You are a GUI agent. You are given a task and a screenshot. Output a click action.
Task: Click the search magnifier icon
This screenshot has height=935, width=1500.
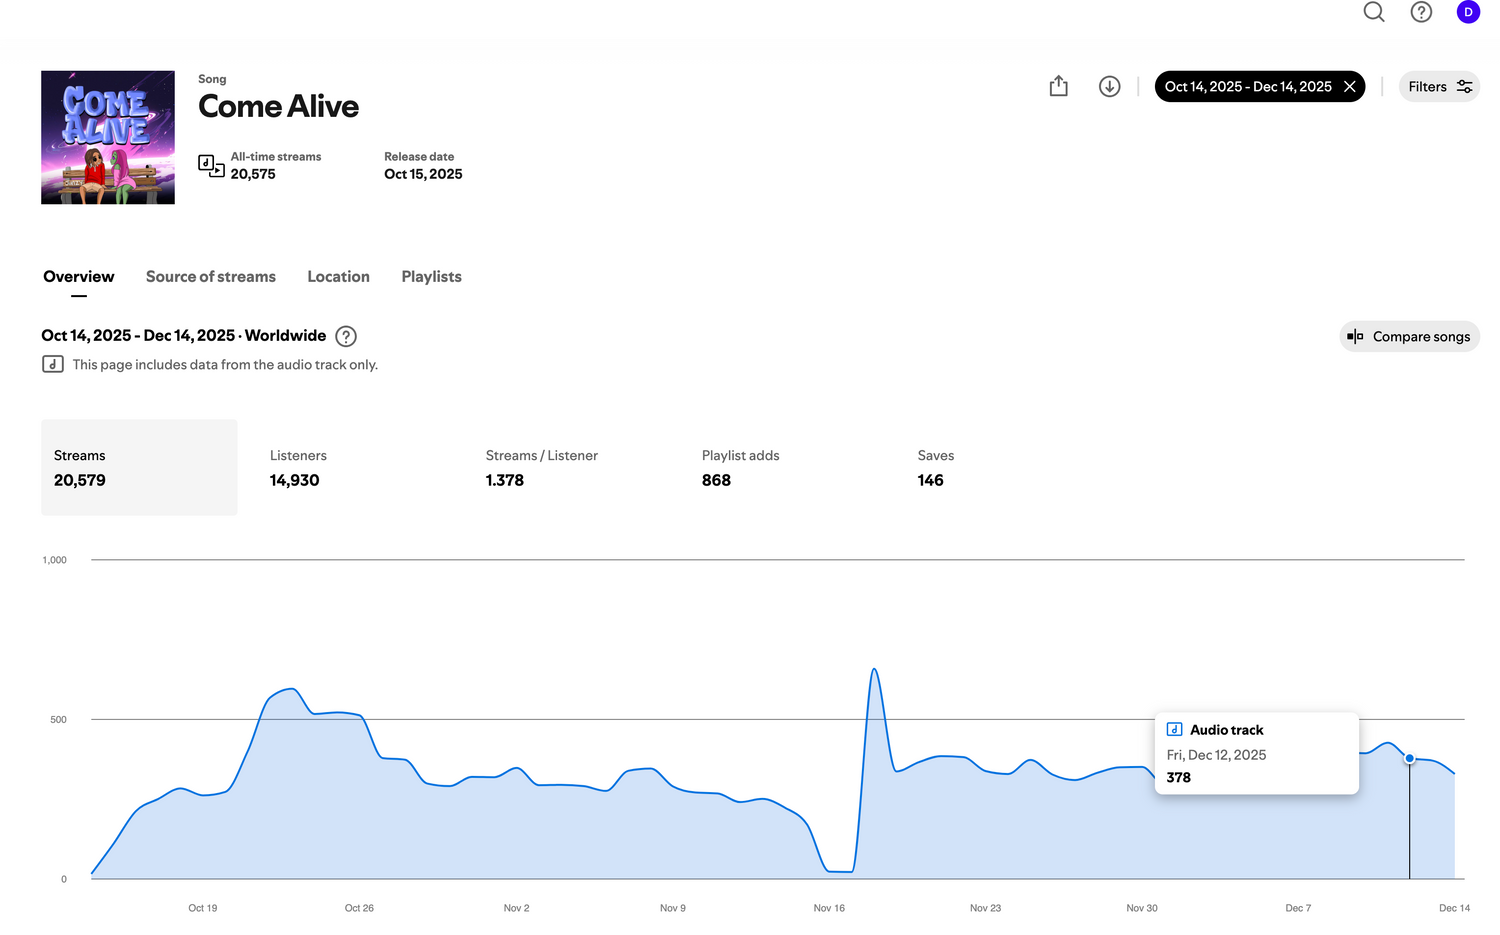[x=1374, y=12]
